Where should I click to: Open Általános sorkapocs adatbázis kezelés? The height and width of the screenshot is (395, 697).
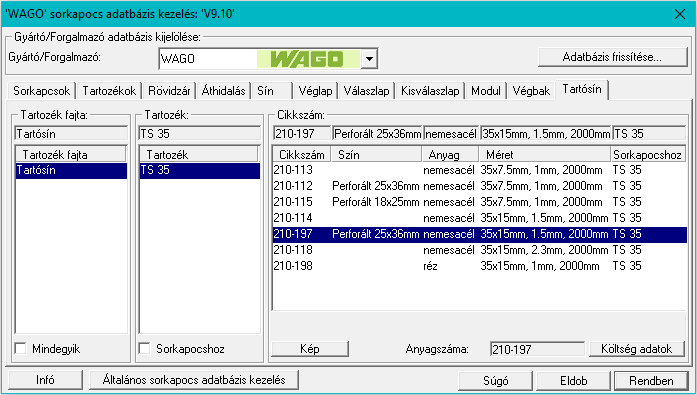coord(194,380)
